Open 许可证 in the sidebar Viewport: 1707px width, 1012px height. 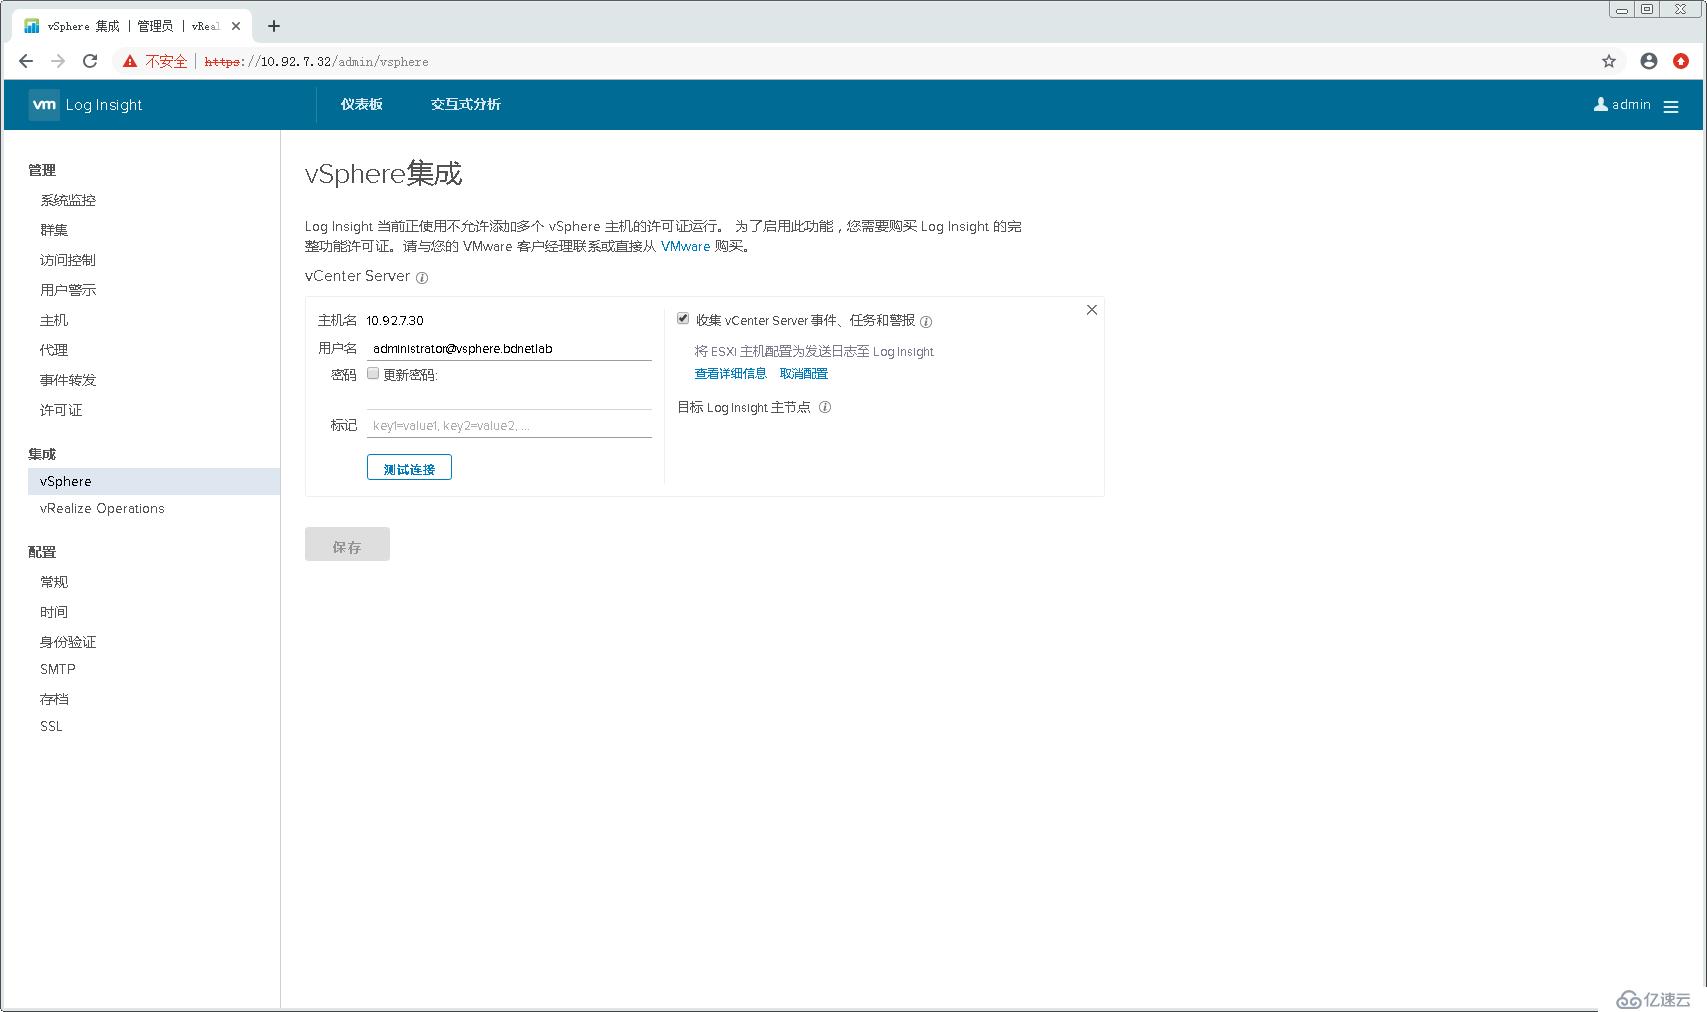(x=61, y=410)
